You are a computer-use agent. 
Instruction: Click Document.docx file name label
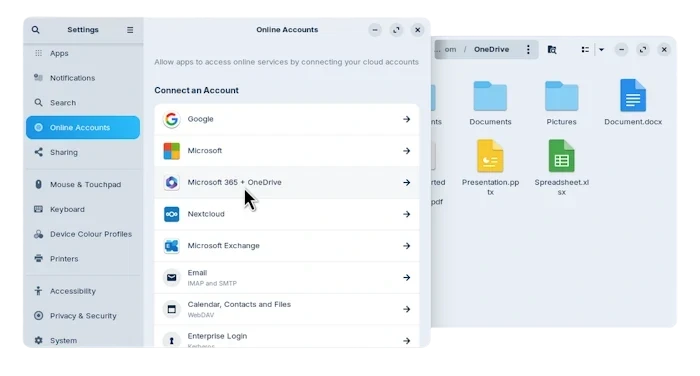pyautogui.click(x=633, y=122)
